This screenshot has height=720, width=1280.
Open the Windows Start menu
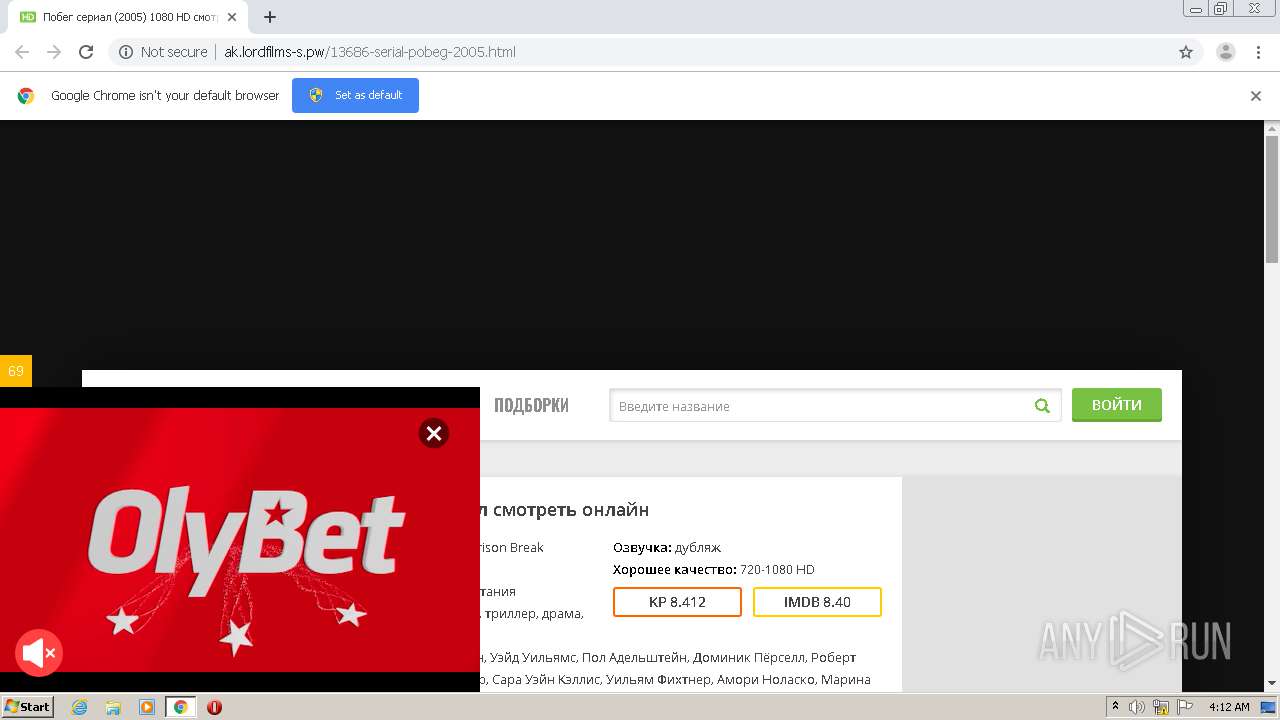tap(27, 706)
